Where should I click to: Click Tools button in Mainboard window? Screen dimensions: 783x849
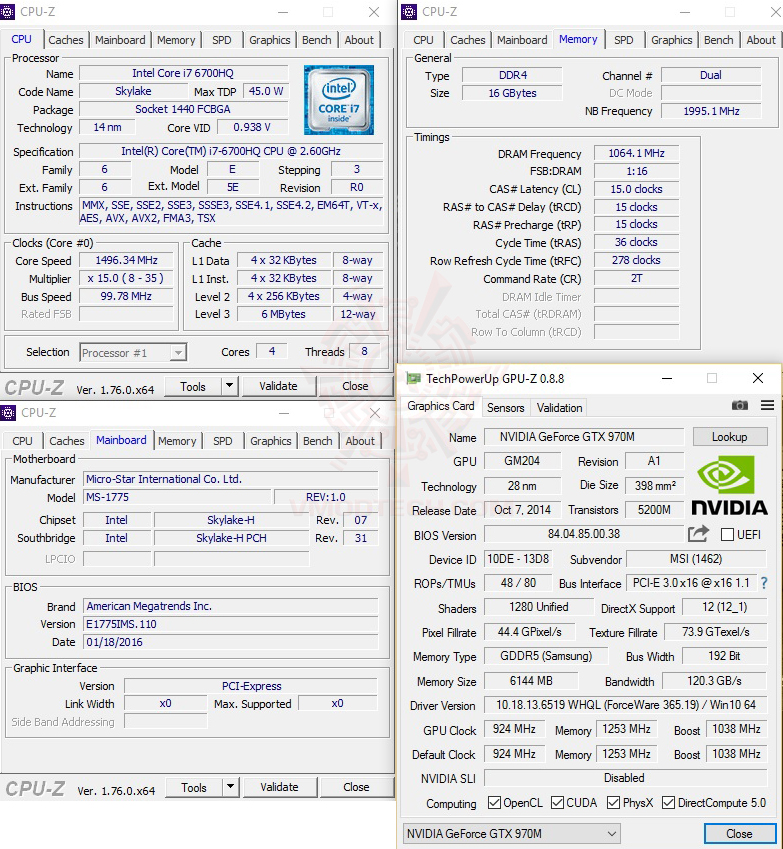[x=194, y=787]
